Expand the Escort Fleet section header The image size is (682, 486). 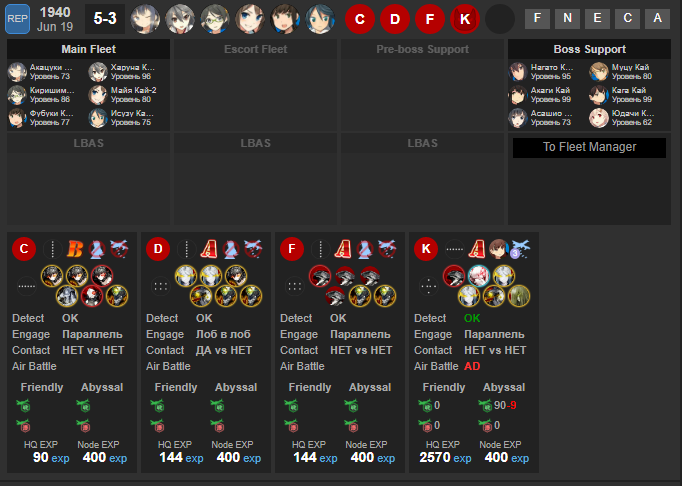pyautogui.click(x=255, y=49)
